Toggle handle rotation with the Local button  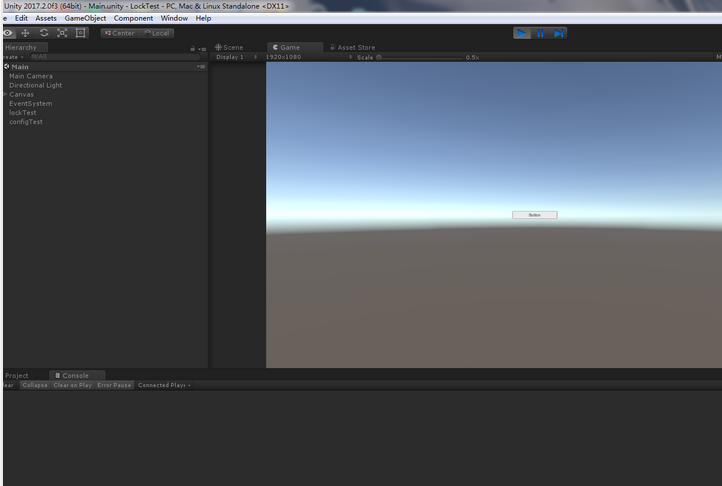pos(157,33)
